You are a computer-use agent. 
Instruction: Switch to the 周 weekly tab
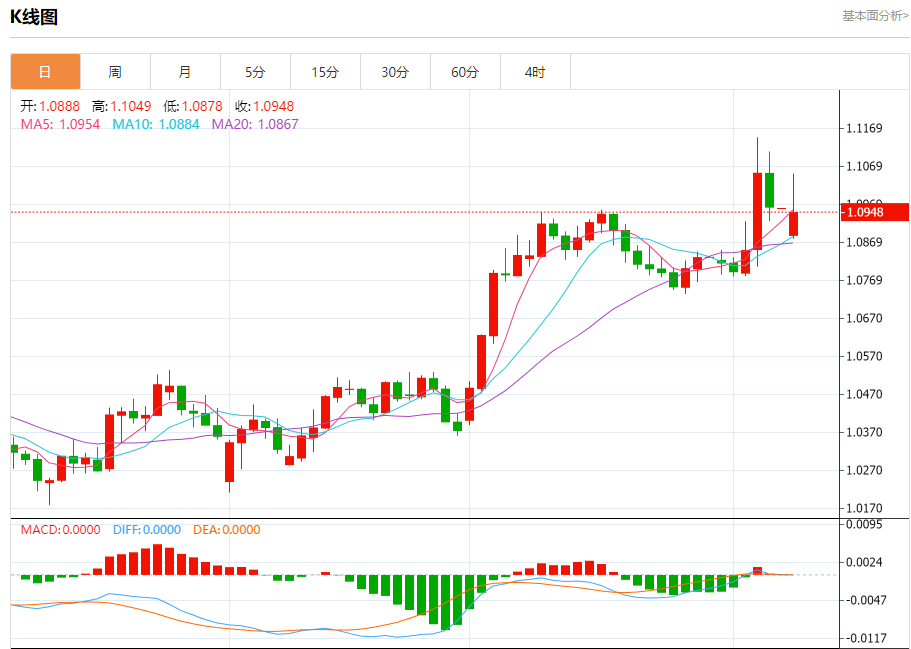(x=115, y=72)
